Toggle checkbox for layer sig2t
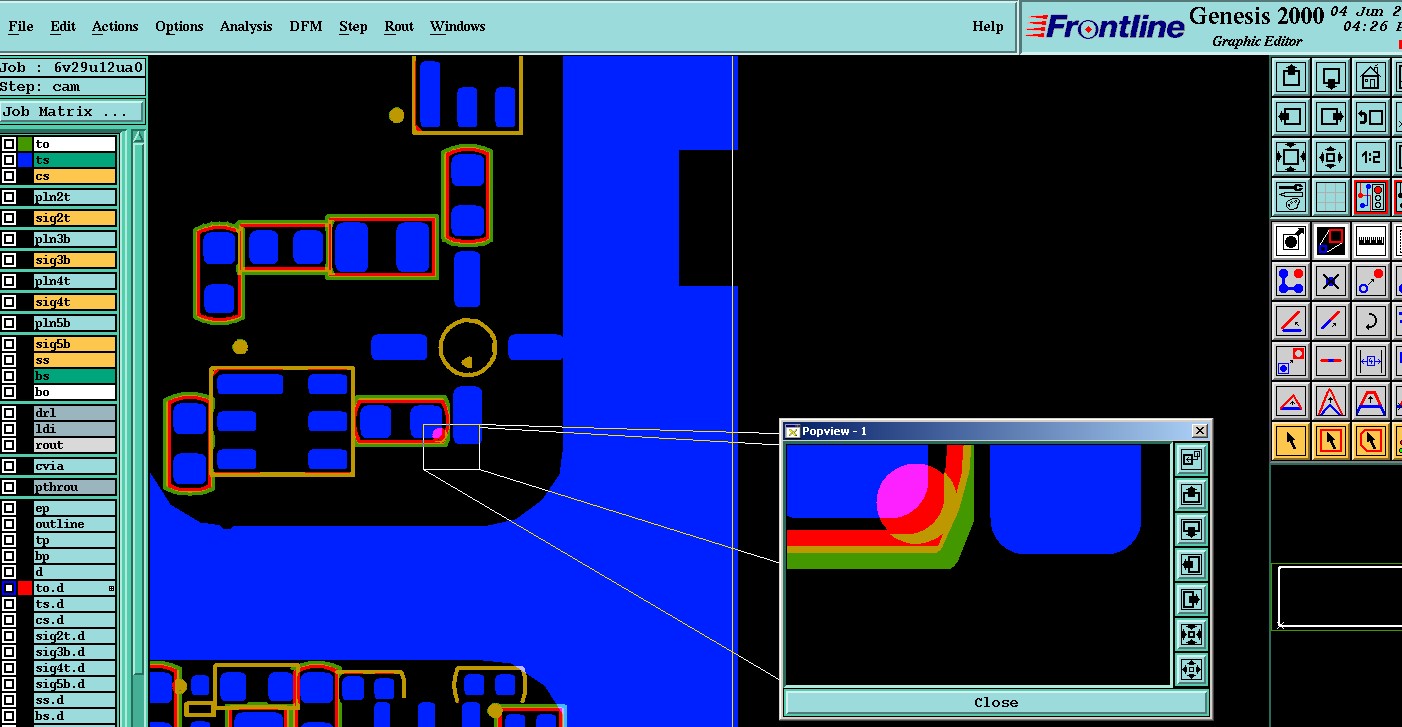The height and width of the screenshot is (727, 1402). click(x=9, y=218)
